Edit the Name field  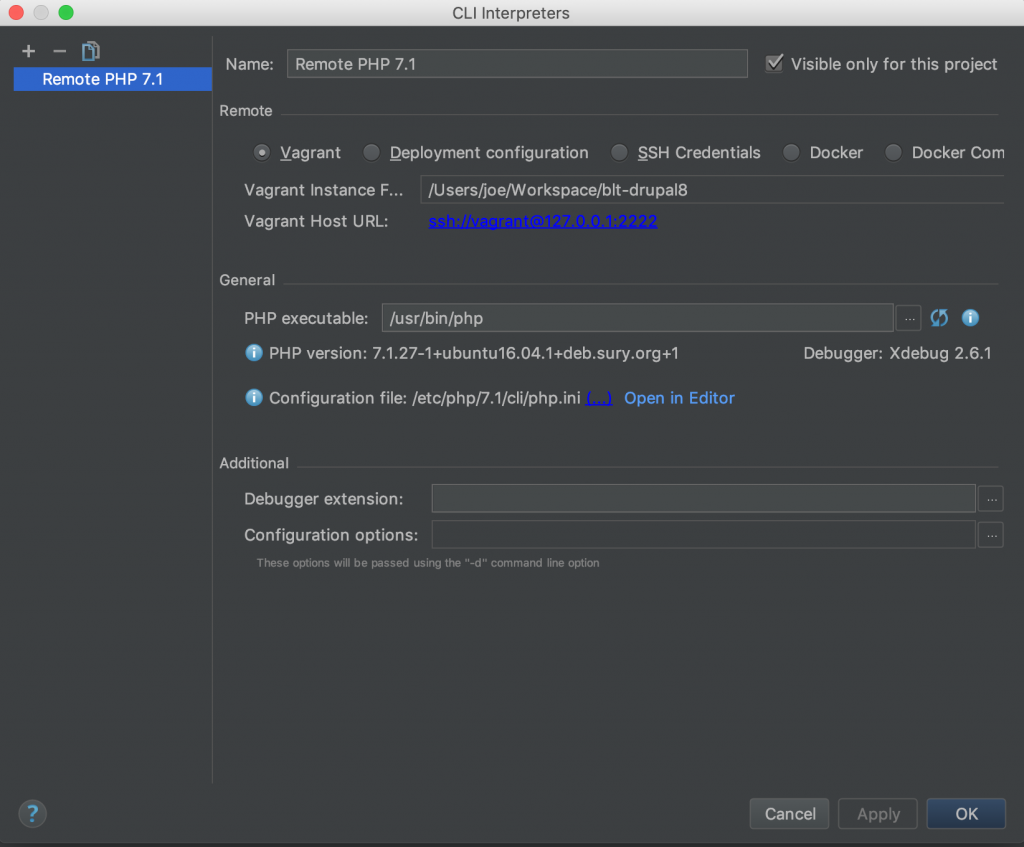[517, 64]
